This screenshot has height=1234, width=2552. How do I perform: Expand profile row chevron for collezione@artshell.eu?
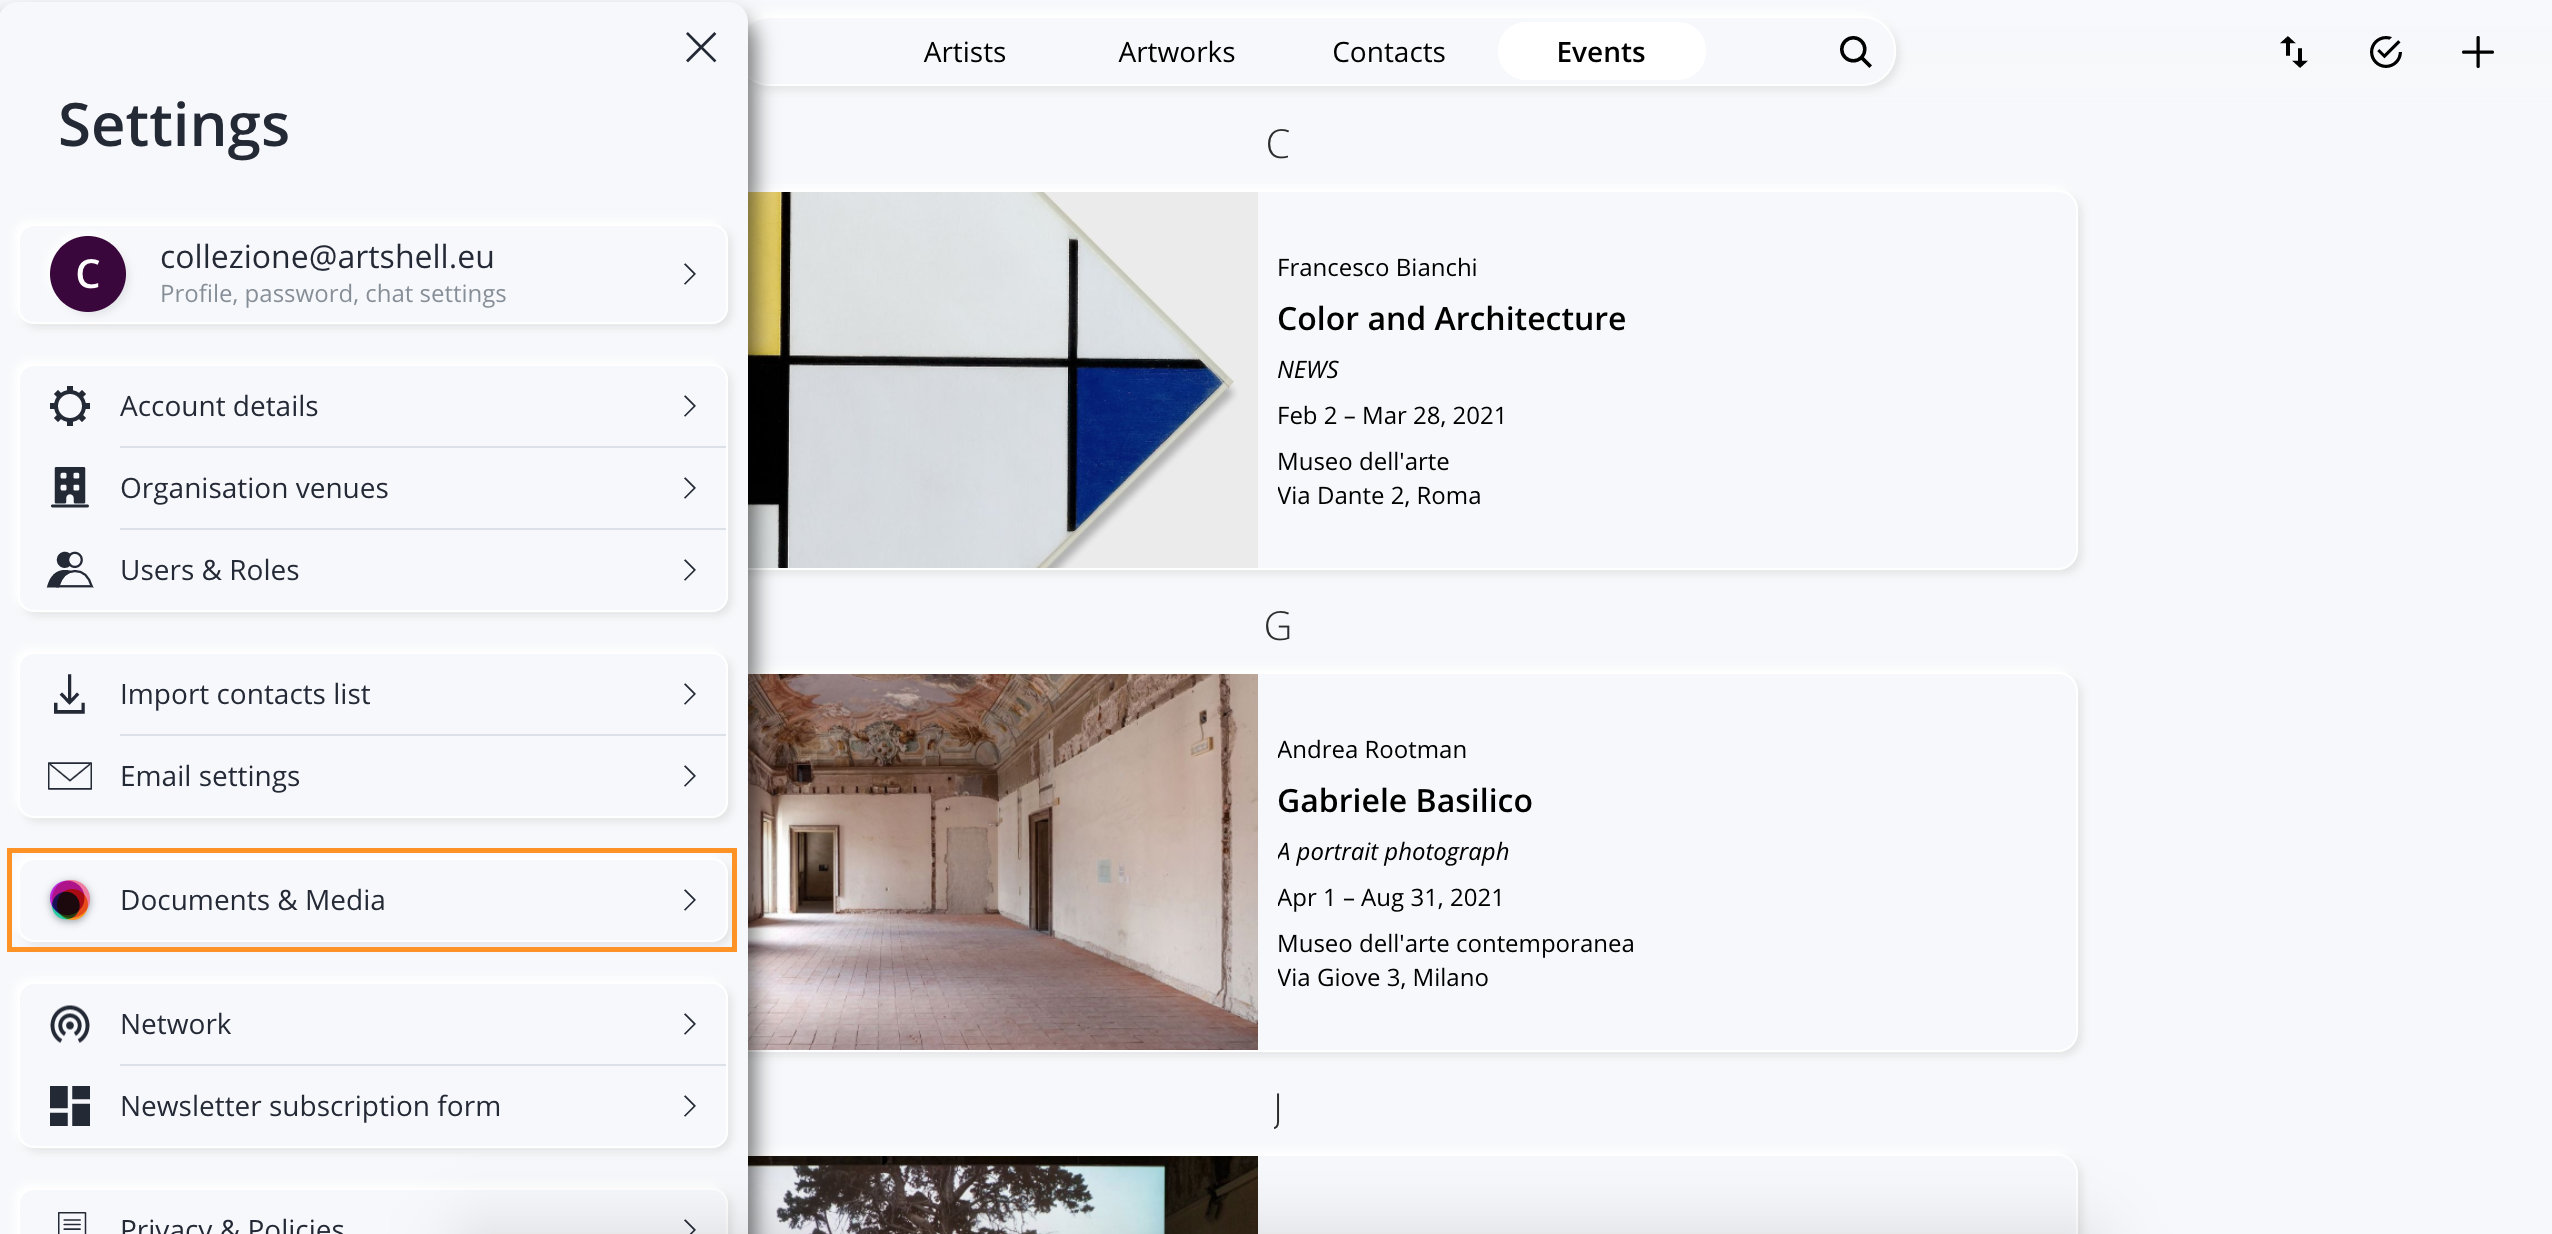pos(690,274)
